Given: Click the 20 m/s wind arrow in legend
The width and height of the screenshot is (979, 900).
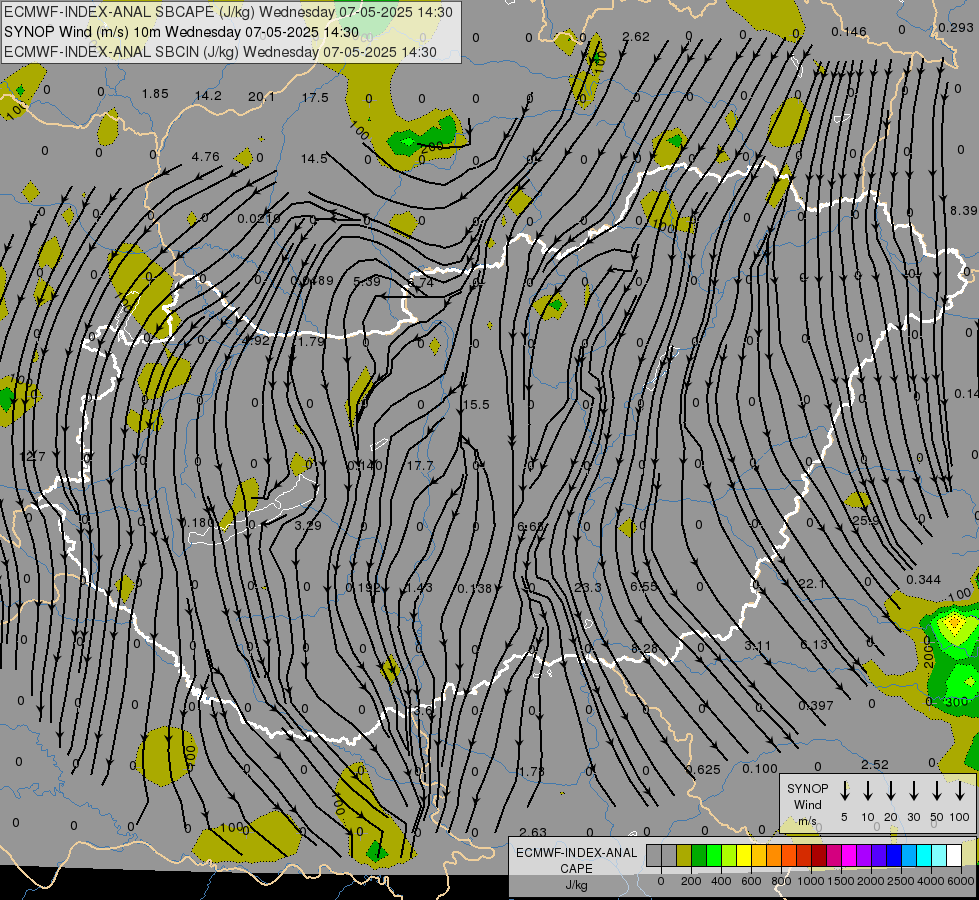Looking at the screenshot, I should coord(890,791).
